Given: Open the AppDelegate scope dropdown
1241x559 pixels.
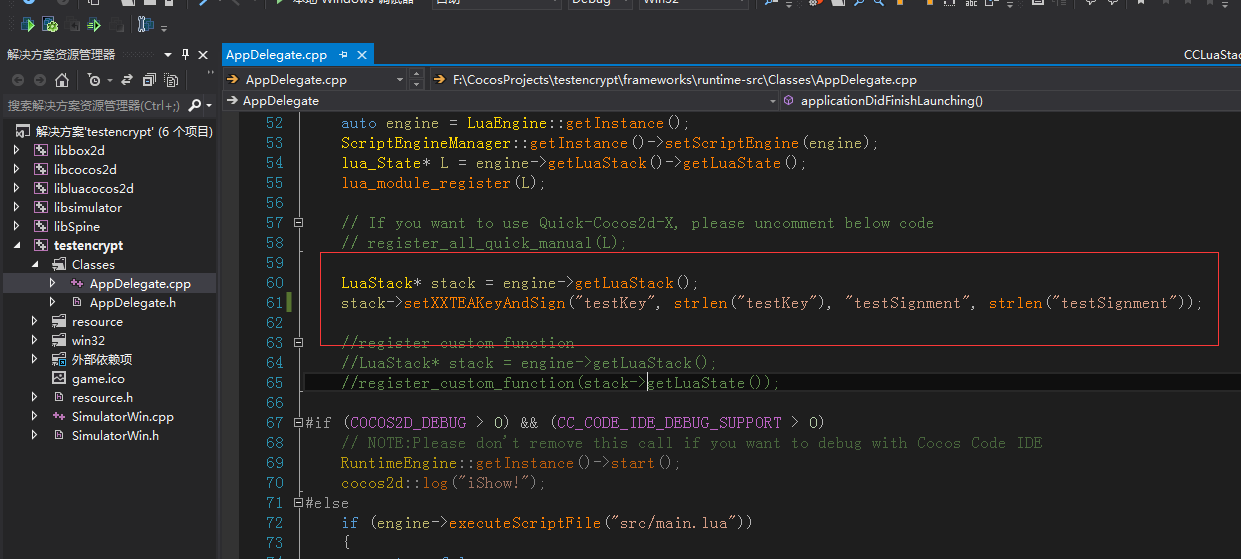Looking at the screenshot, I should 772,101.
